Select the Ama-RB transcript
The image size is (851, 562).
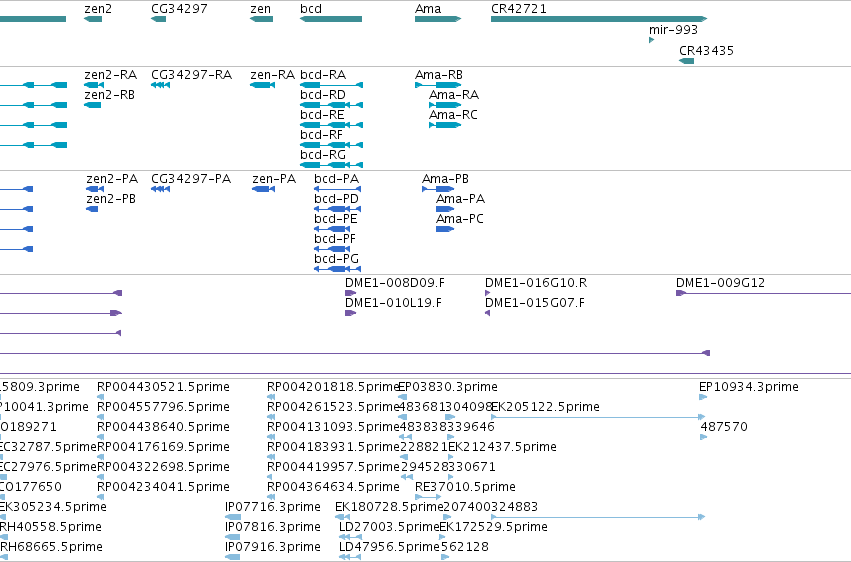438,85
